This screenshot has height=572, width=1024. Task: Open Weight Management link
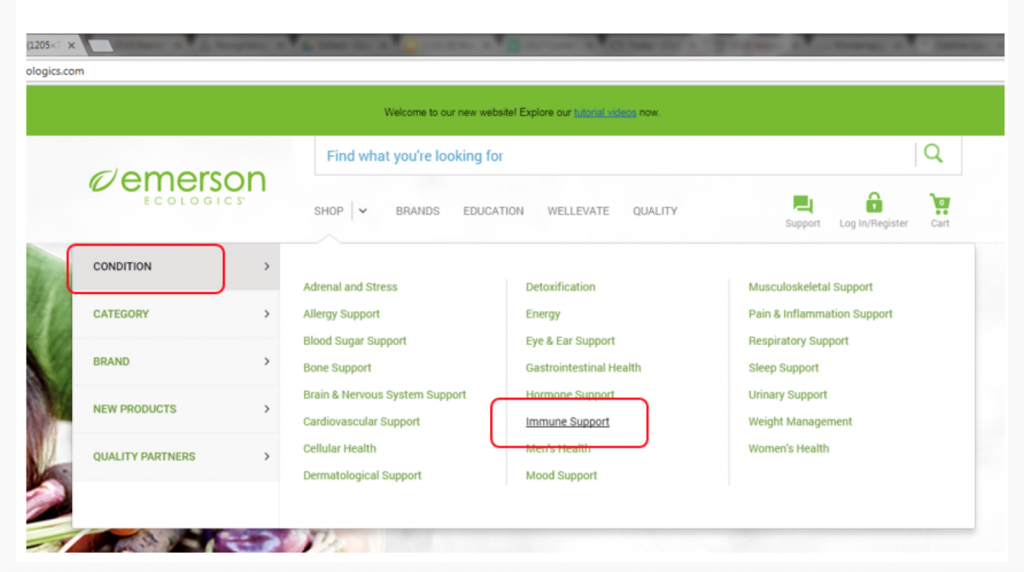tap(800, 422)
